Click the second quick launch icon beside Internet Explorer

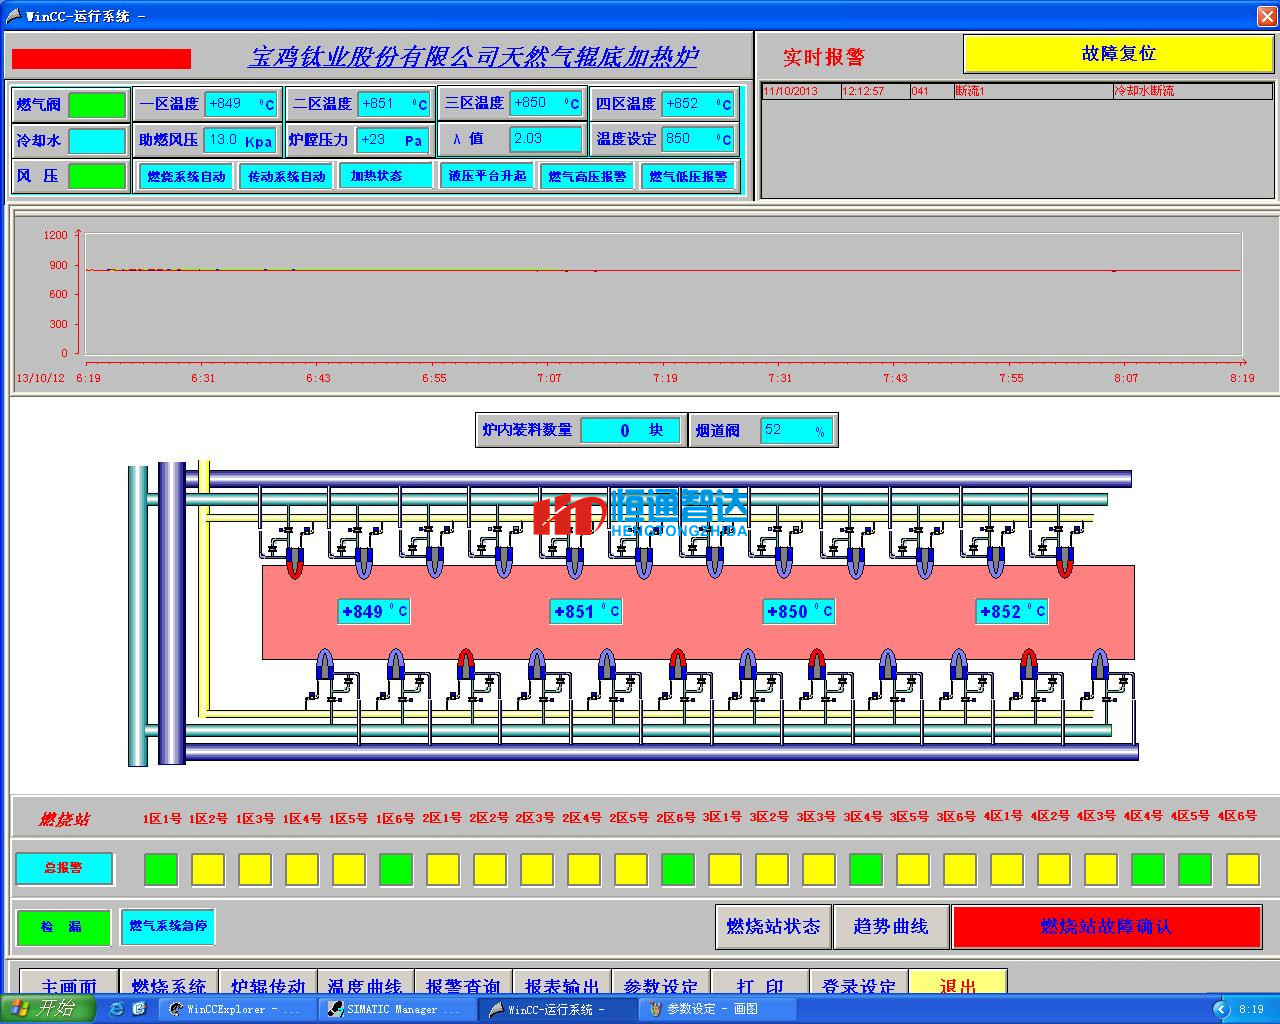click(140, 1009)
